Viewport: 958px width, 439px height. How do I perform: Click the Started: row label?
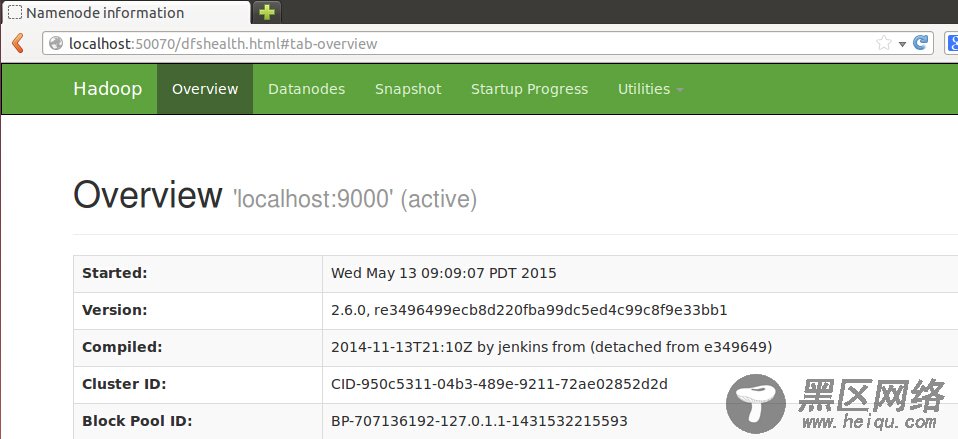115,273
